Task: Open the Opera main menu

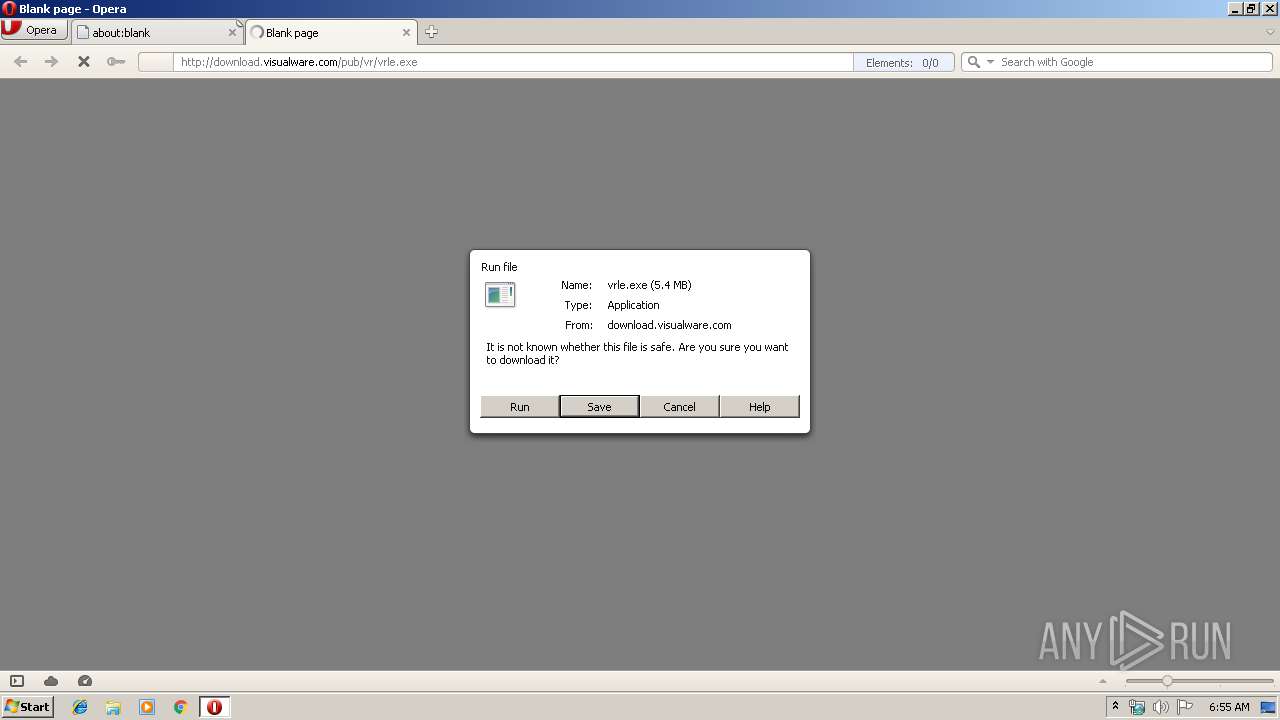Action: (x=34, y=30)
